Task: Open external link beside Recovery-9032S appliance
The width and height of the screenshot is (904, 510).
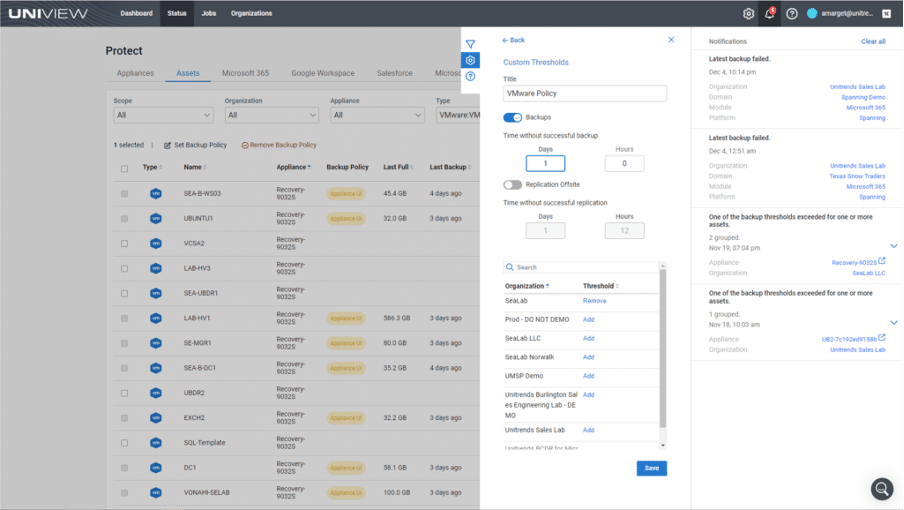Action: click(882, 261)
